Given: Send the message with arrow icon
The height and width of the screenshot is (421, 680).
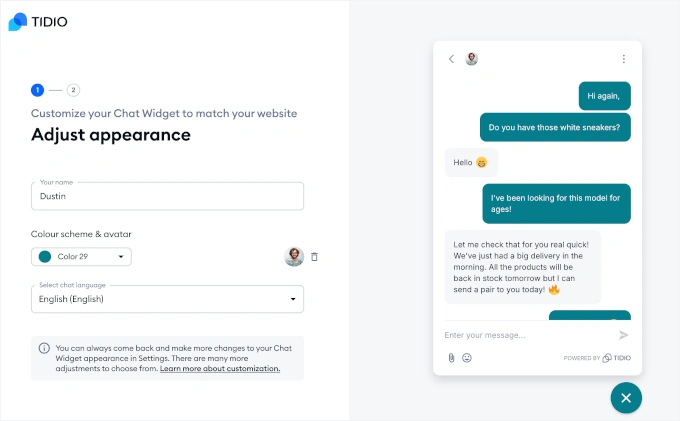Looking at the screenshot, I should point(623,335).
